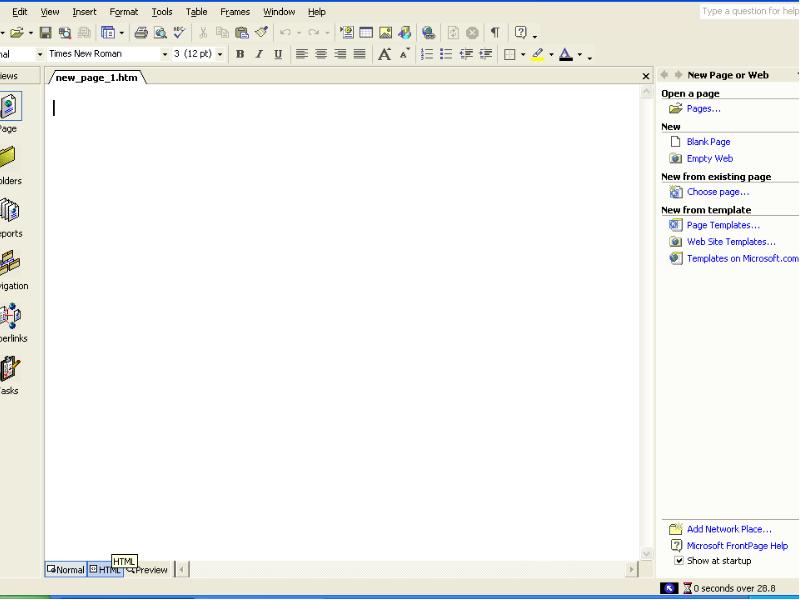Switch to the Preview view tab
The image size is (800, 600).
pyautogui.click(x=150, y=570)
